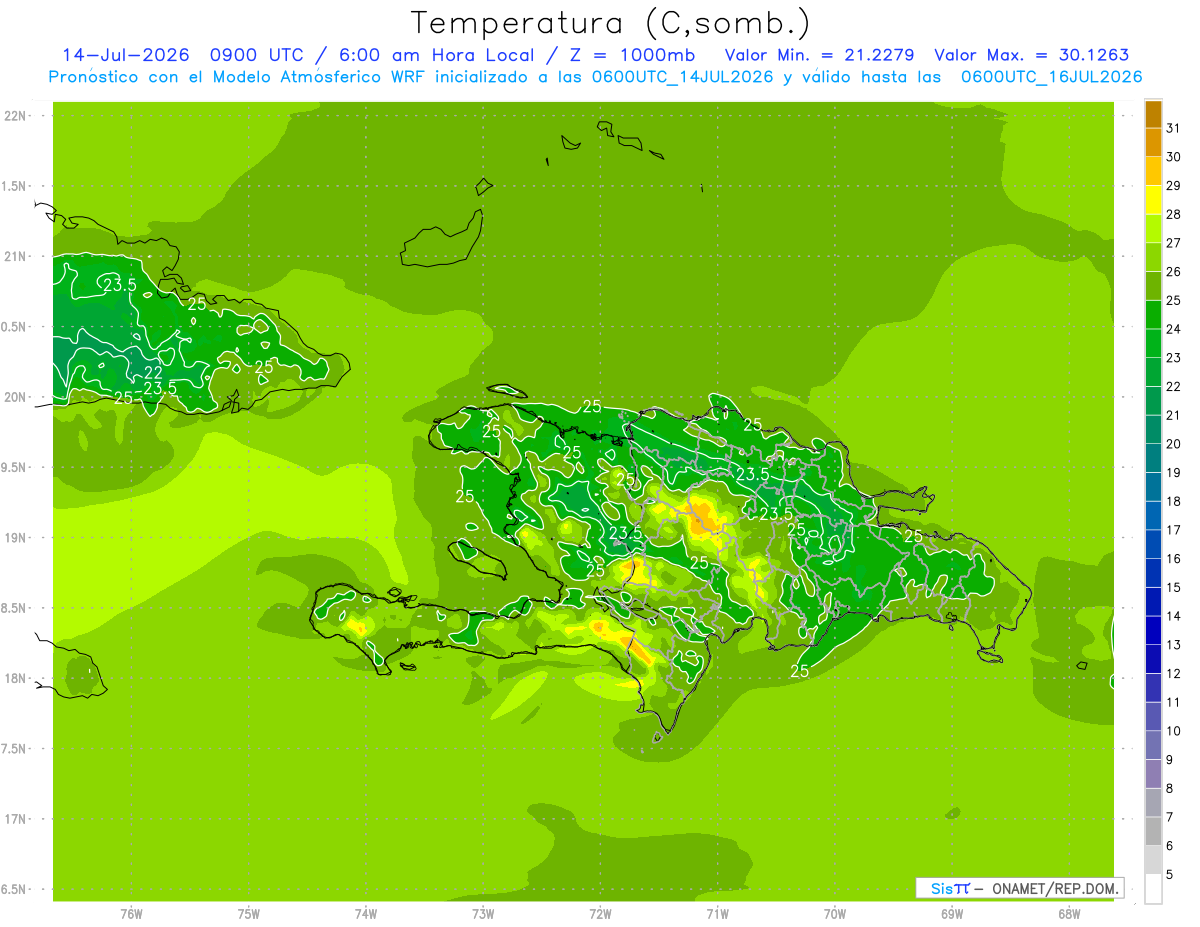The width and height of the screenshot is (1200, 927).
Task: Click the '30' legend scale label
Action: click(x=1174, y=157)
